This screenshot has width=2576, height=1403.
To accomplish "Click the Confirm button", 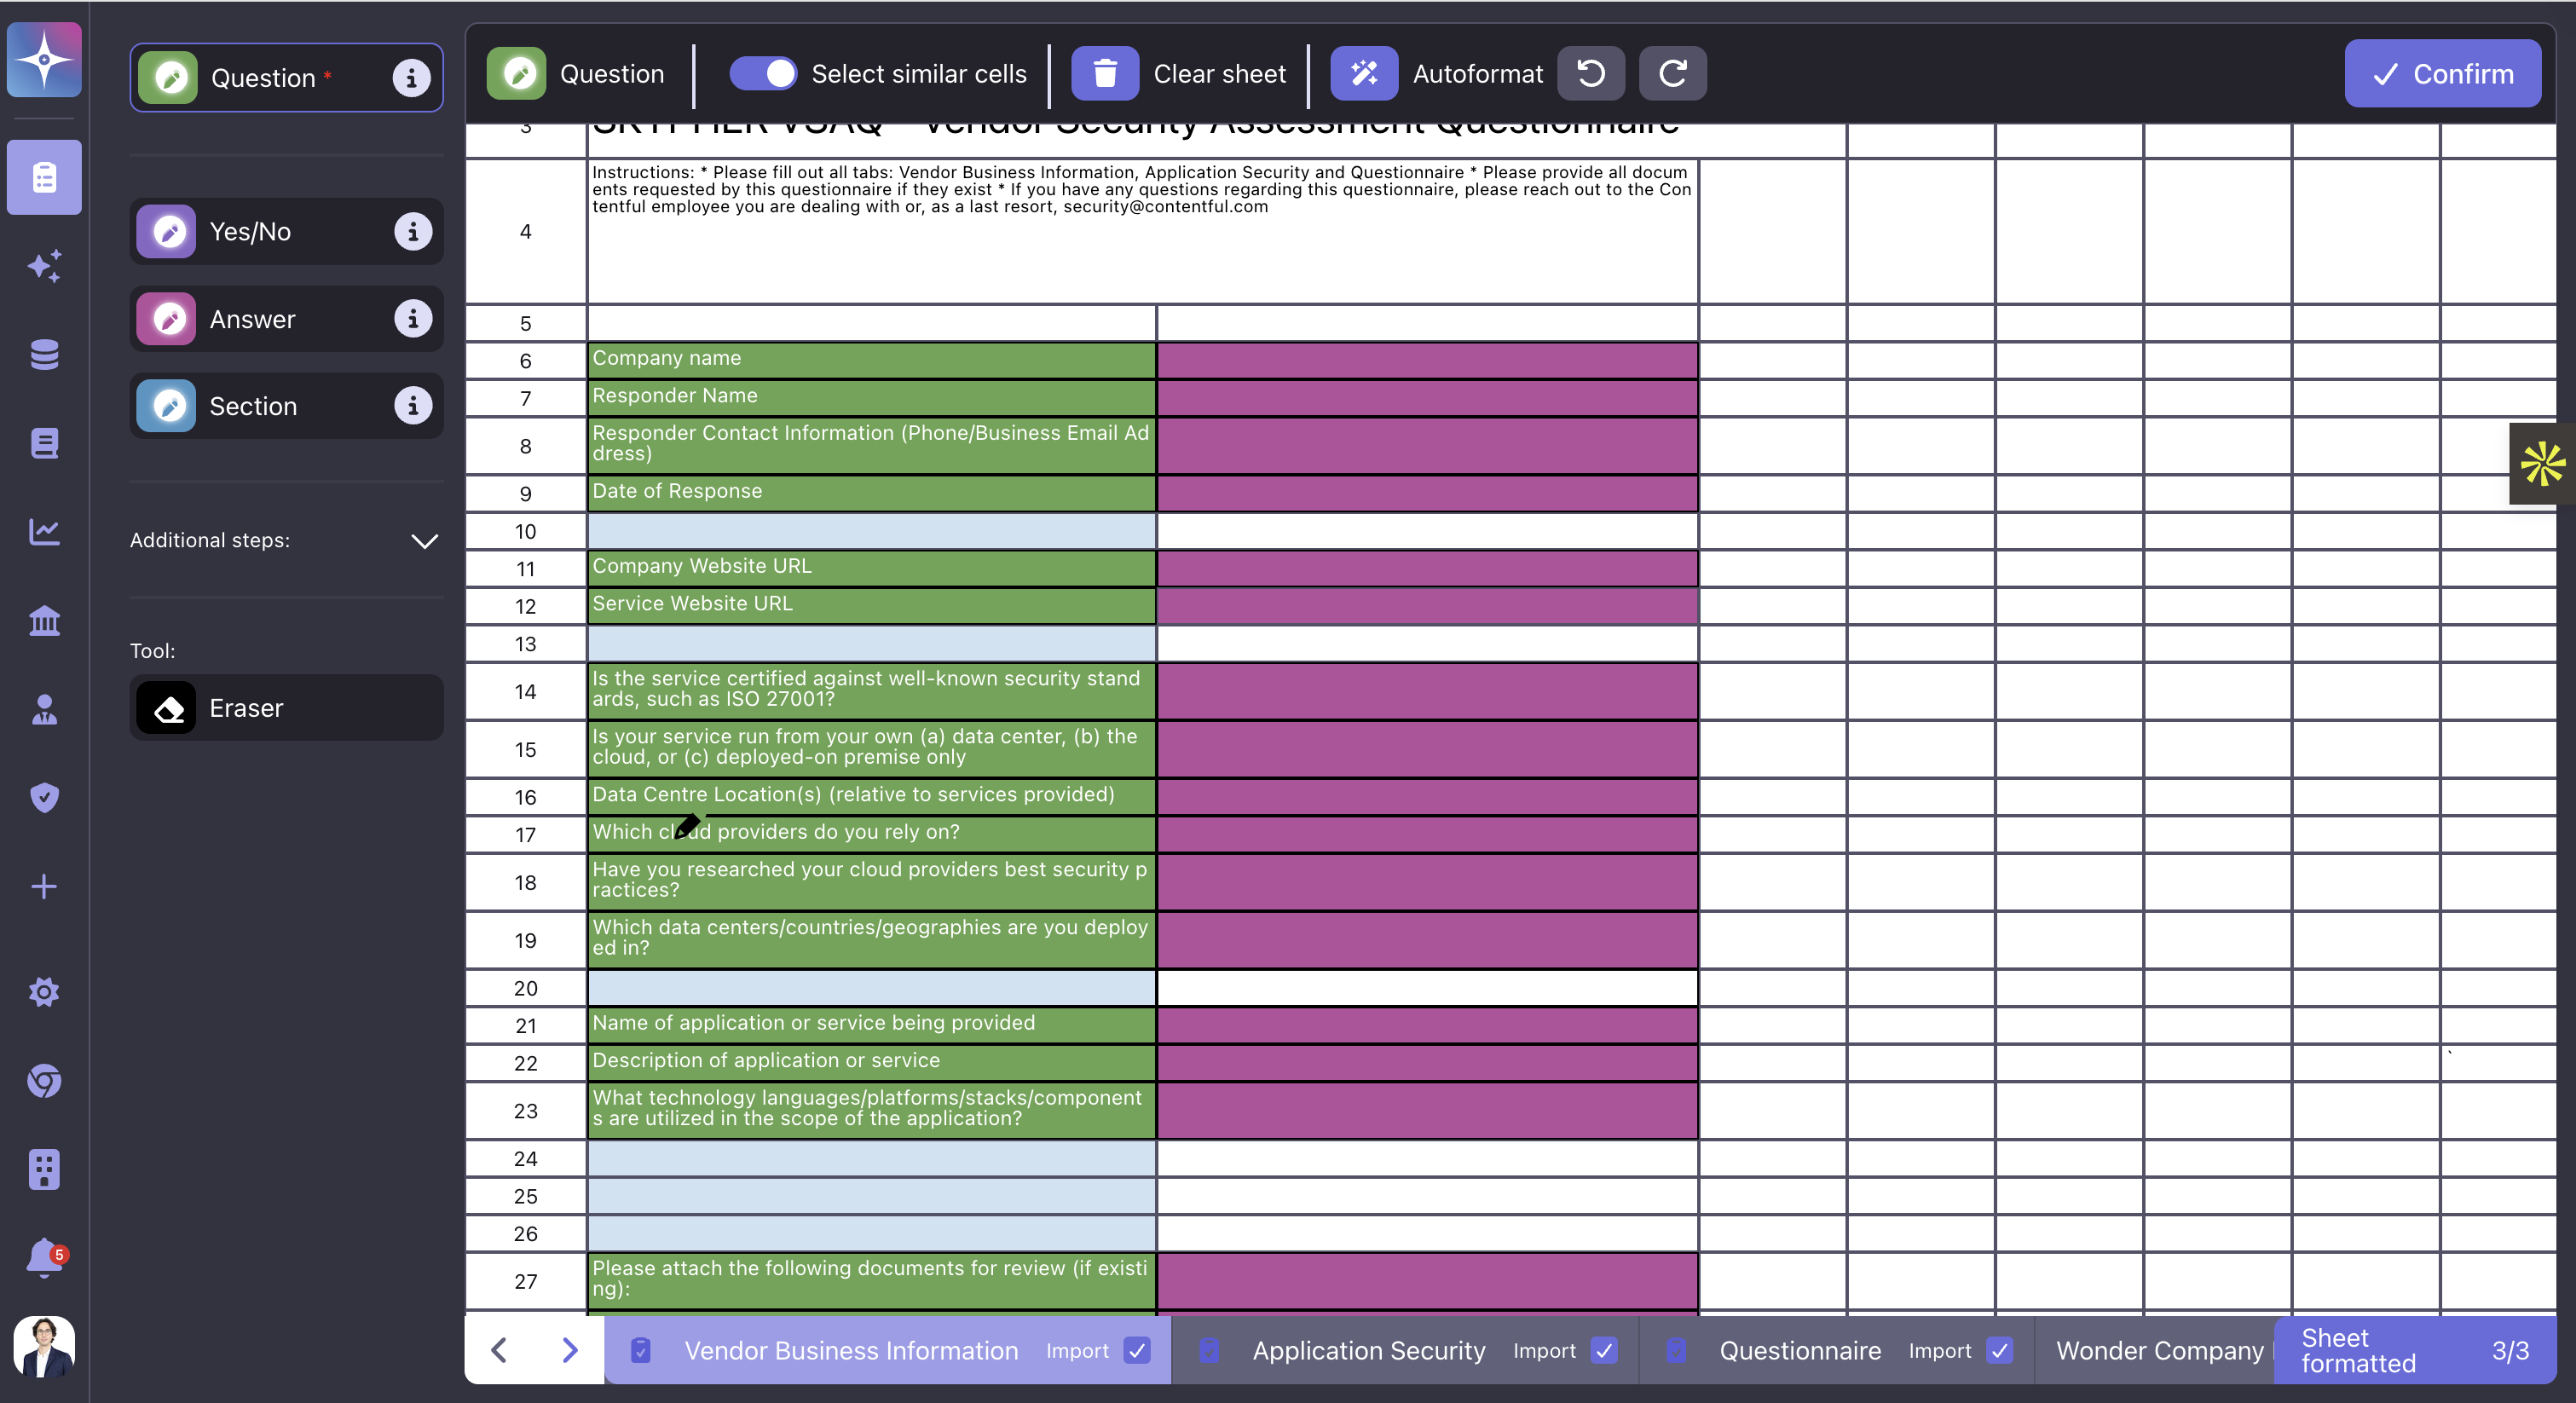I will pos(2441,74).
